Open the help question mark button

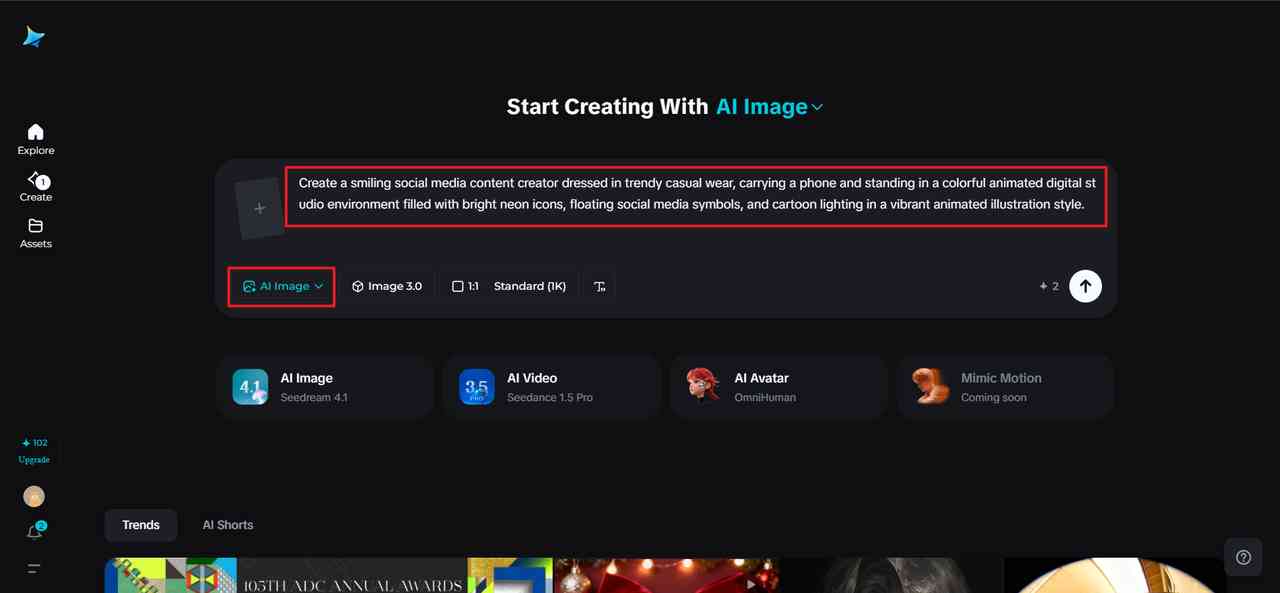click(1243, 557)
